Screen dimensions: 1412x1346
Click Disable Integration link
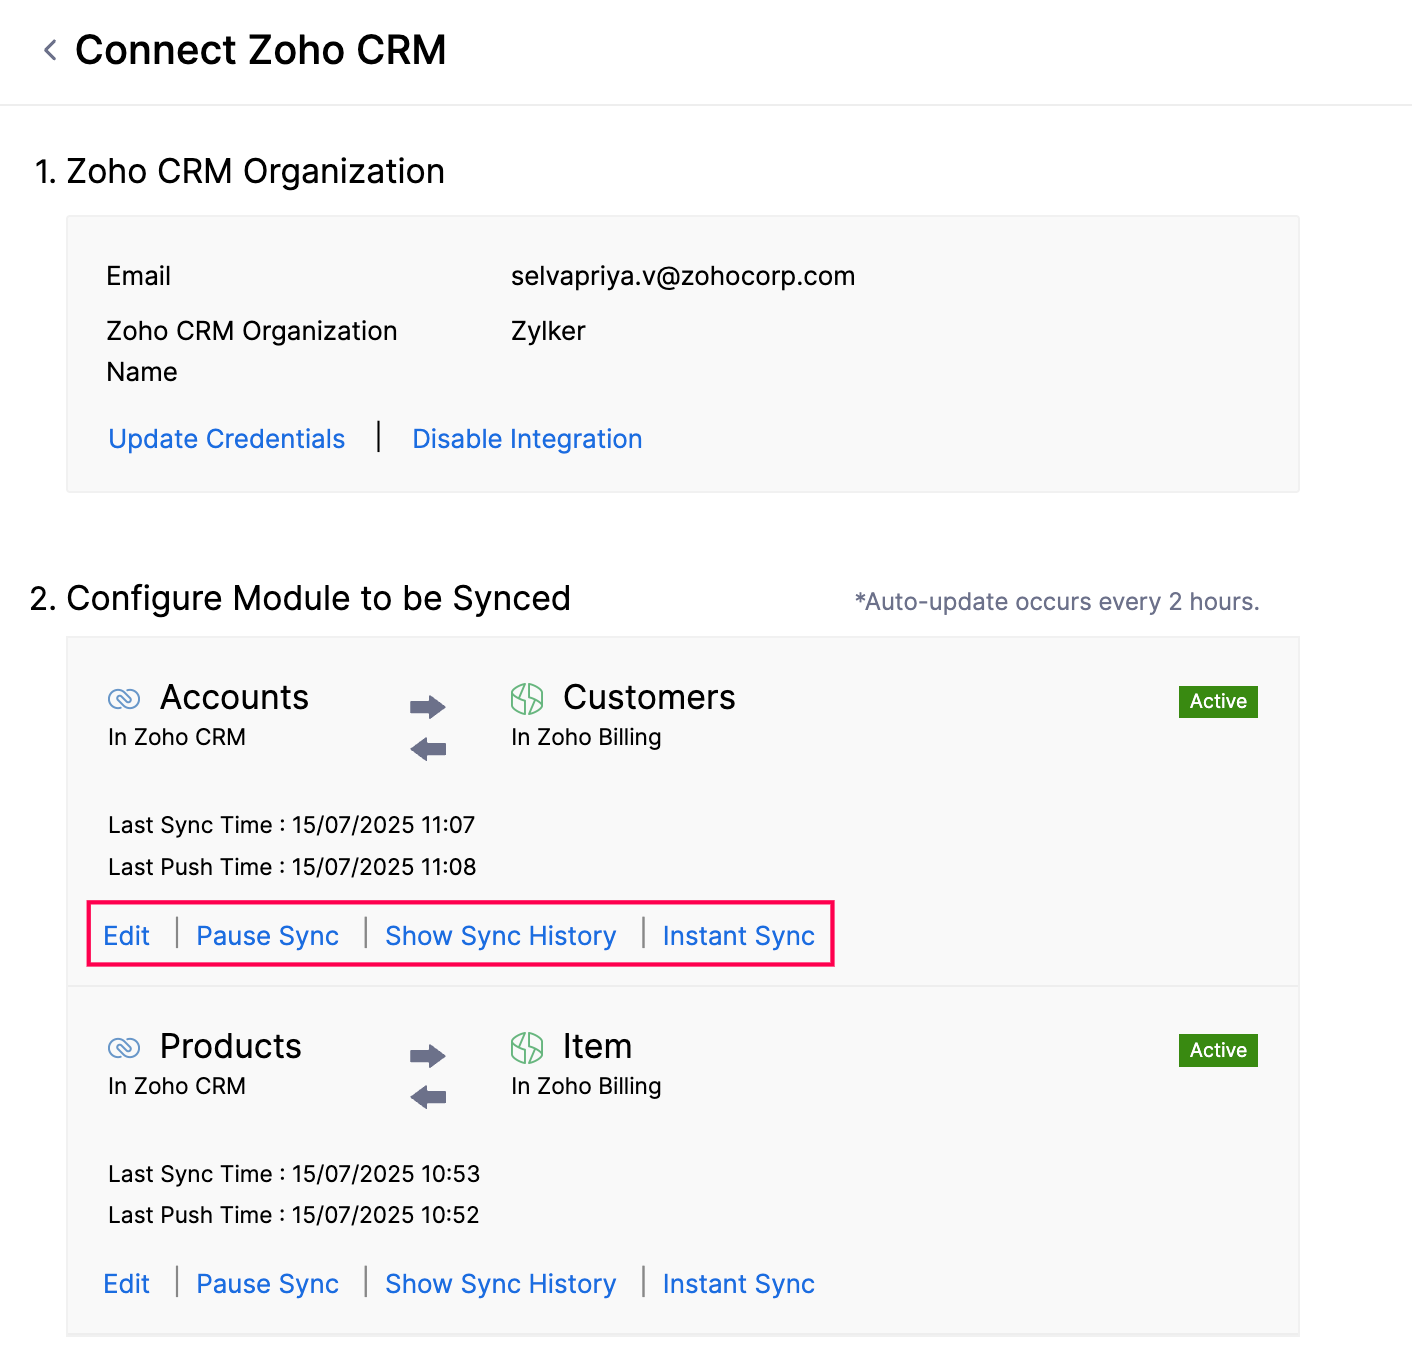(x=527, y=439)
